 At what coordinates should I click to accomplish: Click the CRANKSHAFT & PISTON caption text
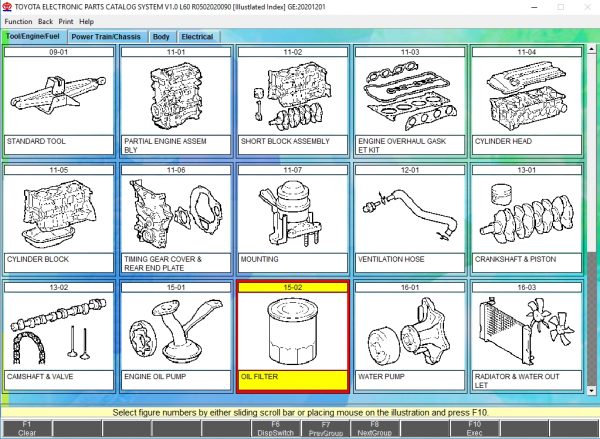(x=515, y=259)
